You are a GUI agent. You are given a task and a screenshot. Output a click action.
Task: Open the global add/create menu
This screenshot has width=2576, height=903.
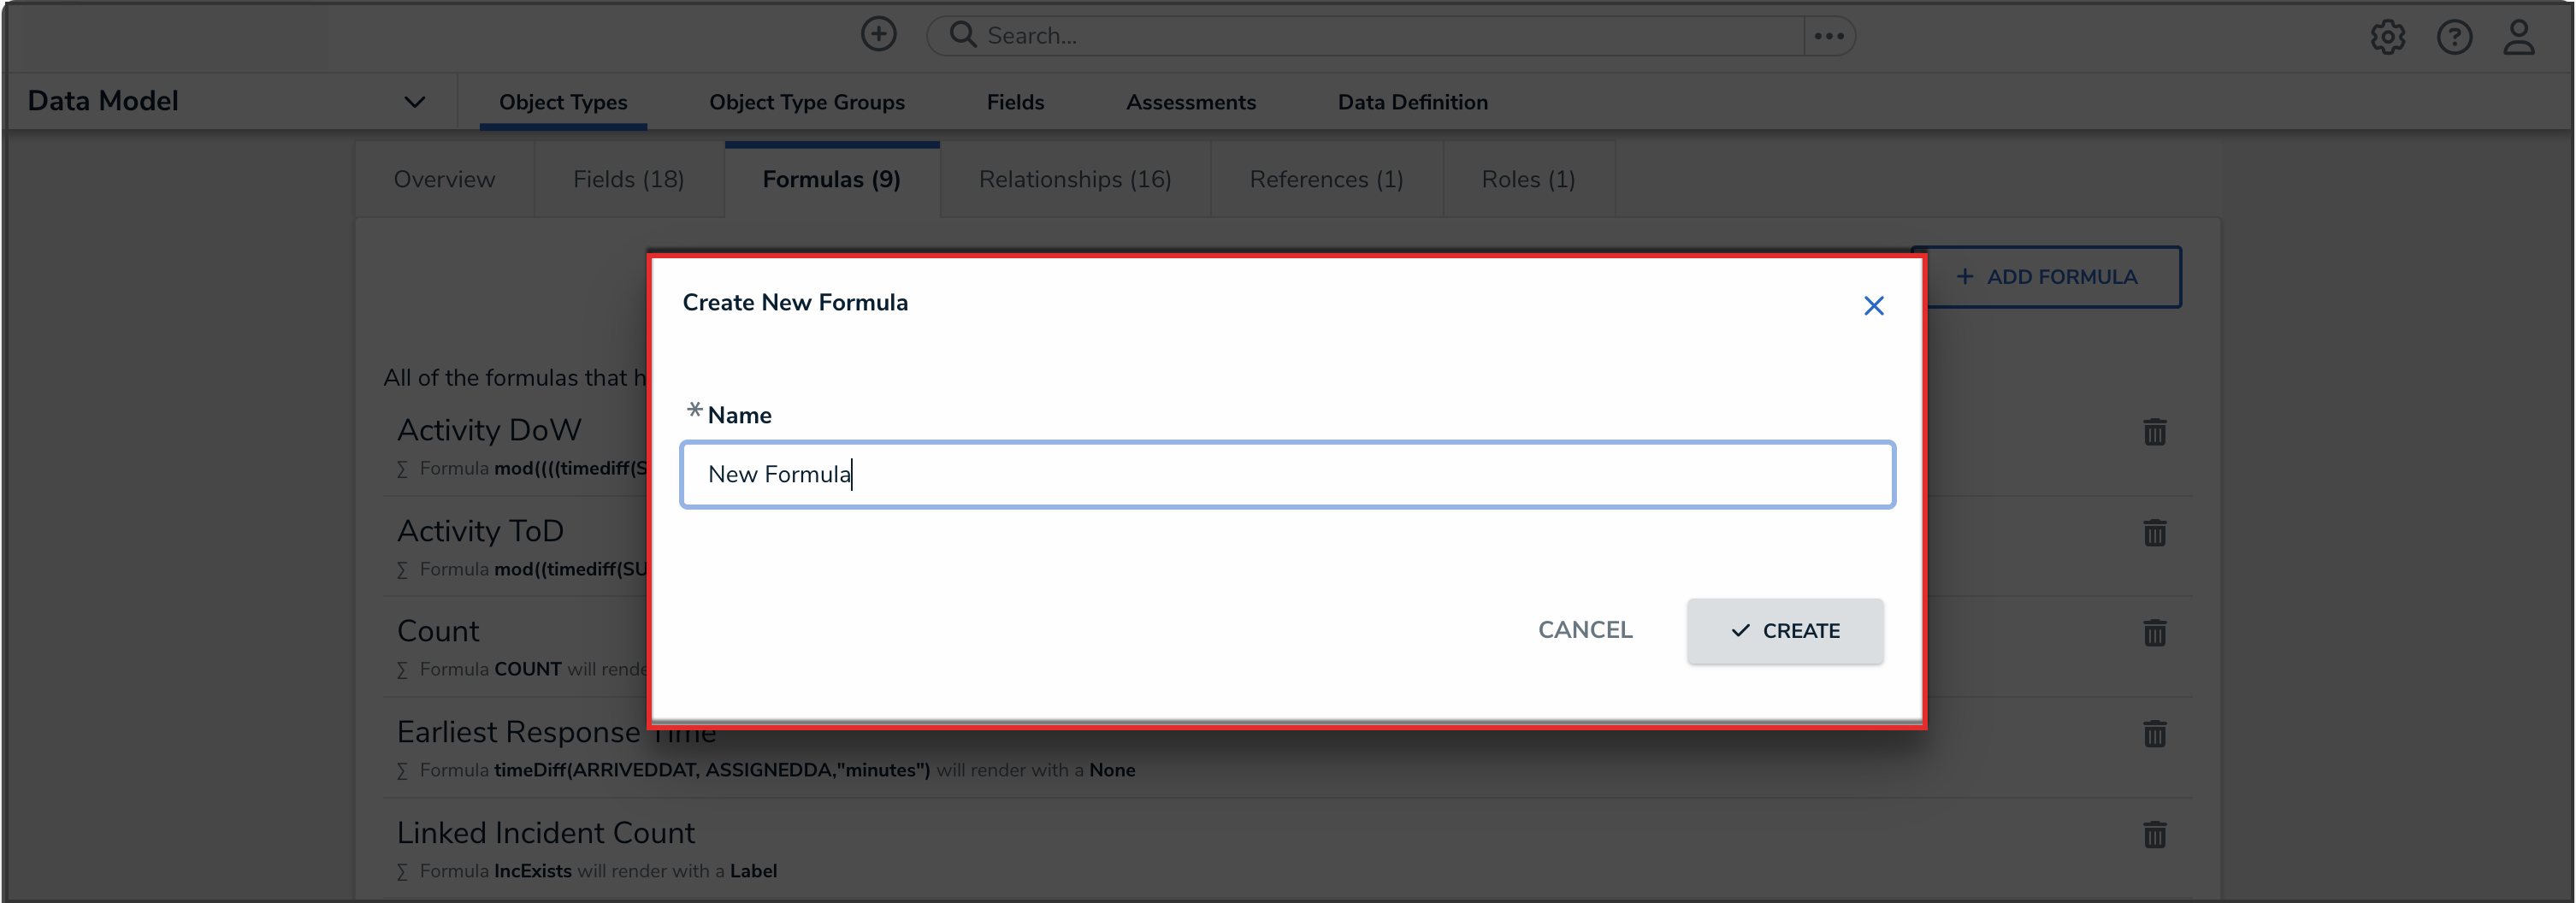point(878,34)
